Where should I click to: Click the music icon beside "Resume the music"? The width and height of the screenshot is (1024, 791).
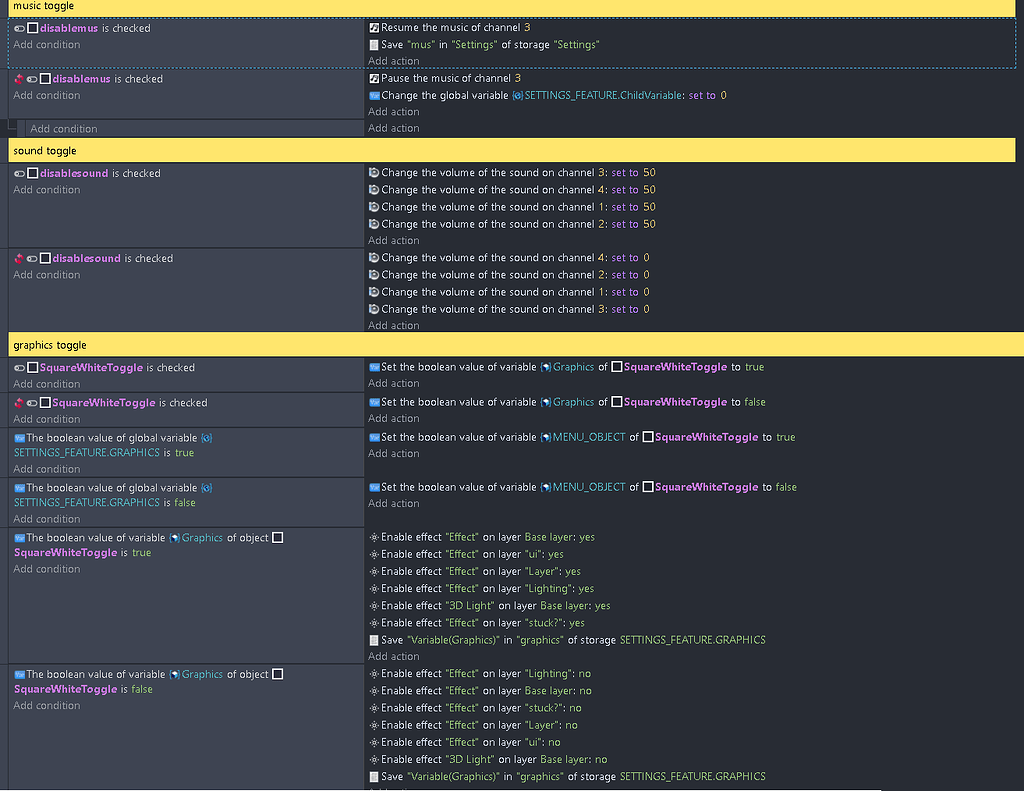374,28
